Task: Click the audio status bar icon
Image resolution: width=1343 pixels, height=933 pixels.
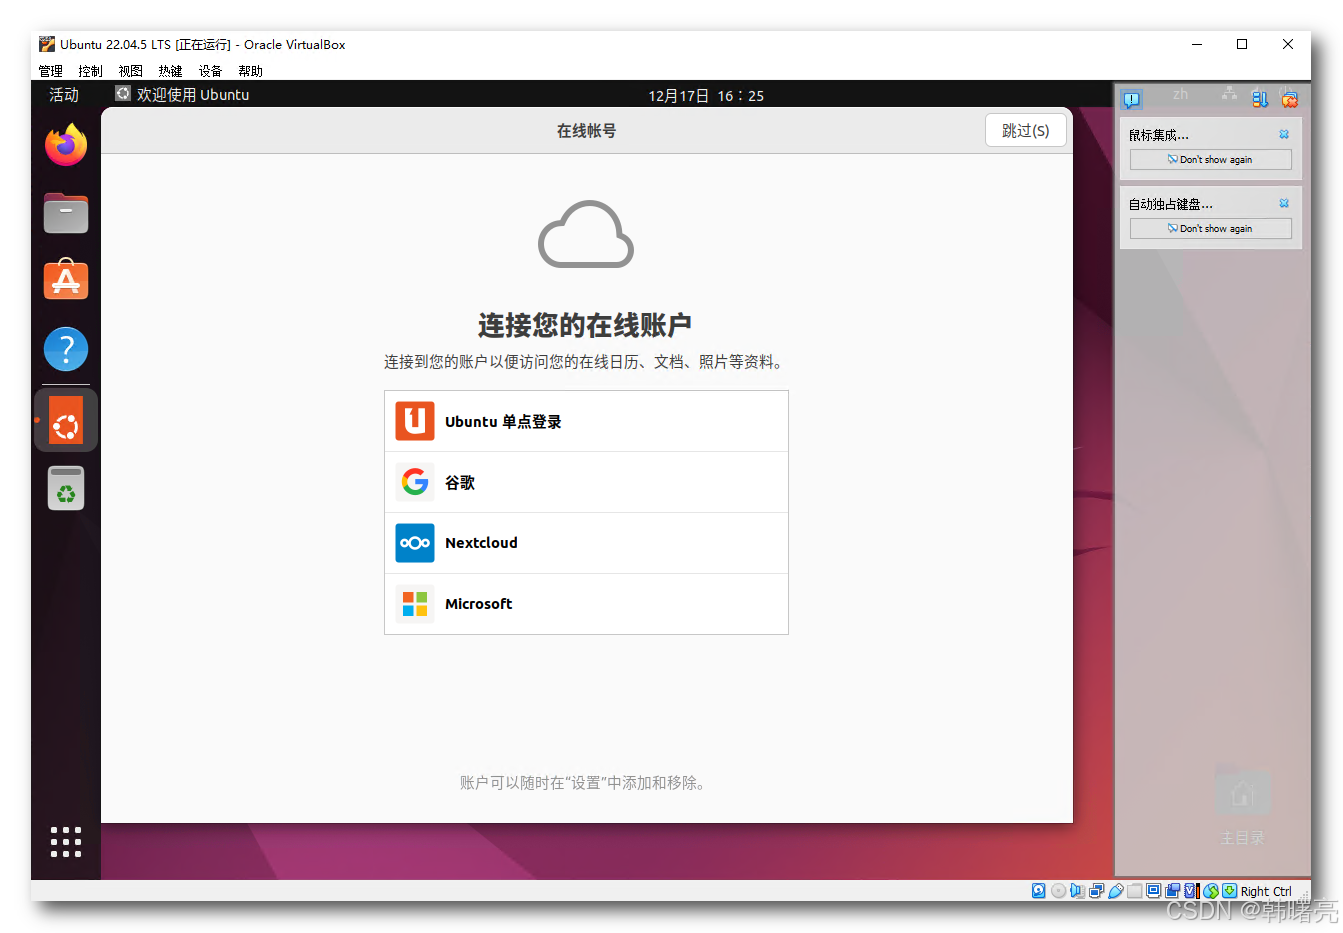Action: point(1077,890)
